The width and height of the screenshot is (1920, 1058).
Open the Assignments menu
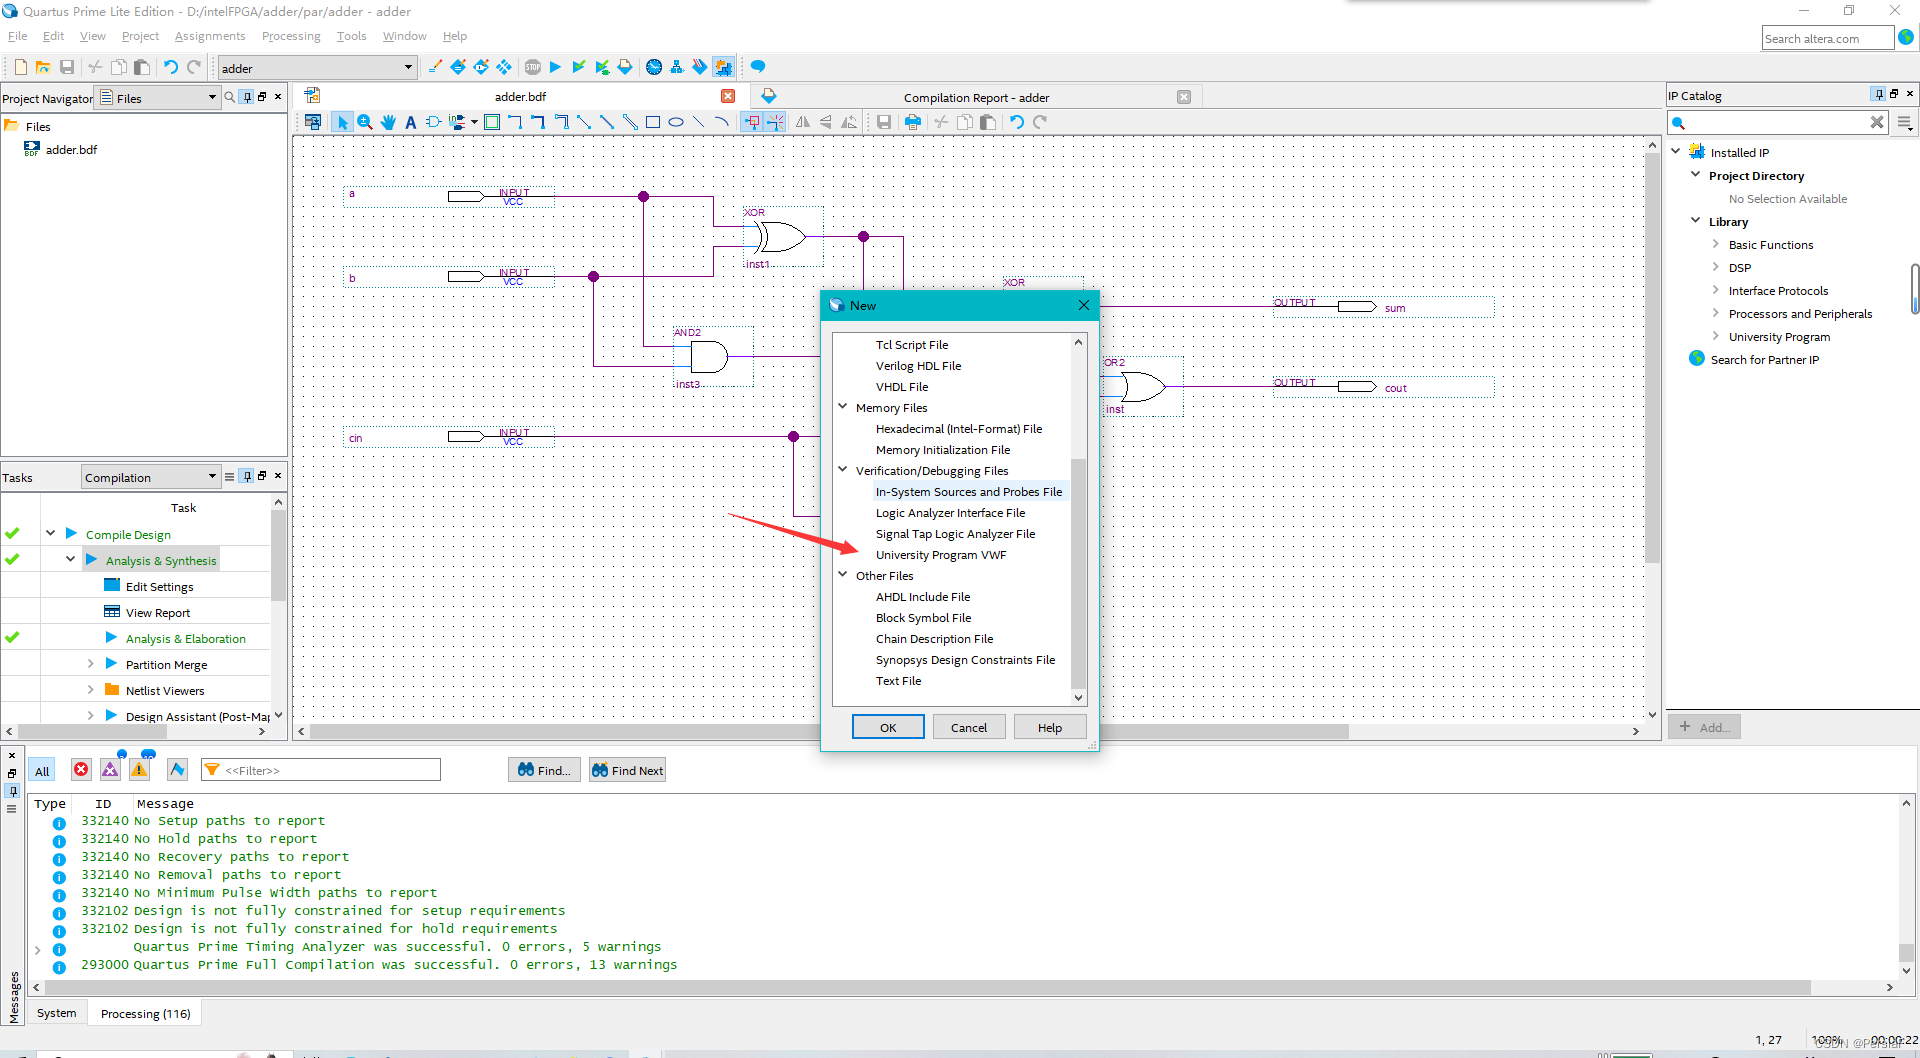tap(209, 36)
